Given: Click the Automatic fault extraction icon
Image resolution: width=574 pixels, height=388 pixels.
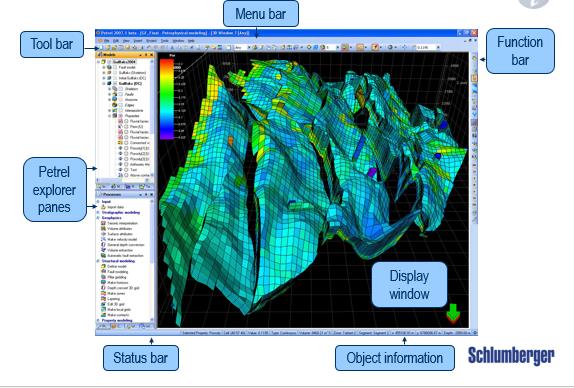Looking at the screenshot, I should click(104, 255).
